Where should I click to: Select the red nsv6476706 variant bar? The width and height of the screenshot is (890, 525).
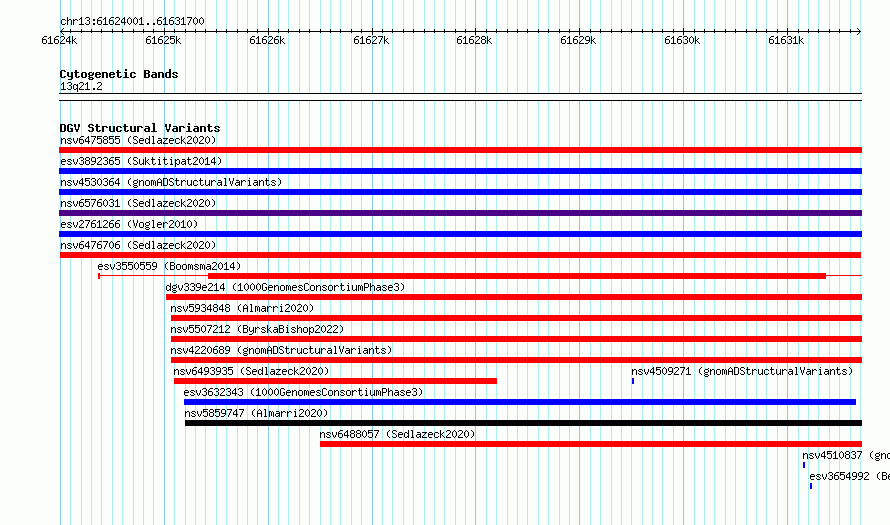460,255
